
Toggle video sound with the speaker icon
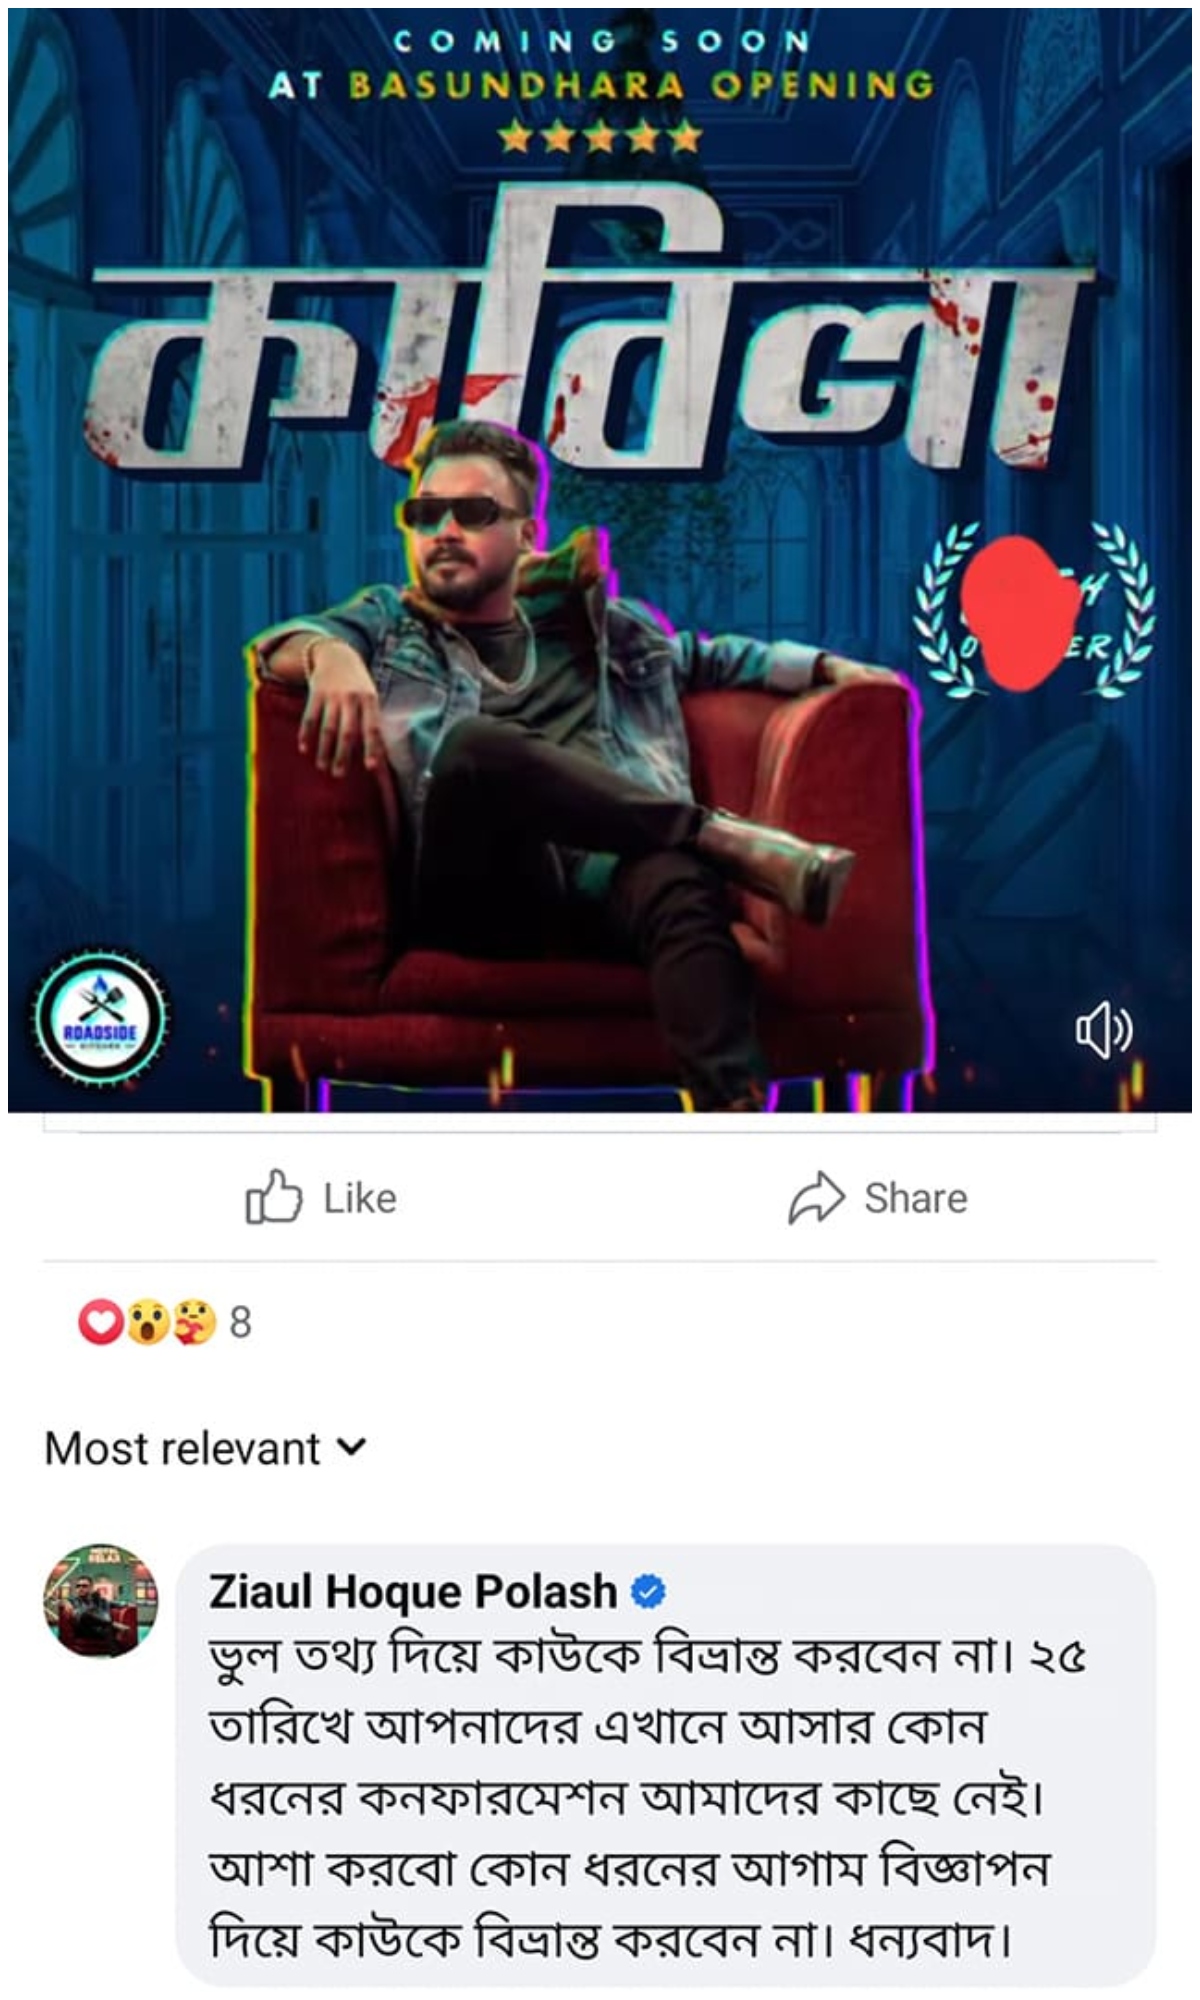click(1104, 1031)
